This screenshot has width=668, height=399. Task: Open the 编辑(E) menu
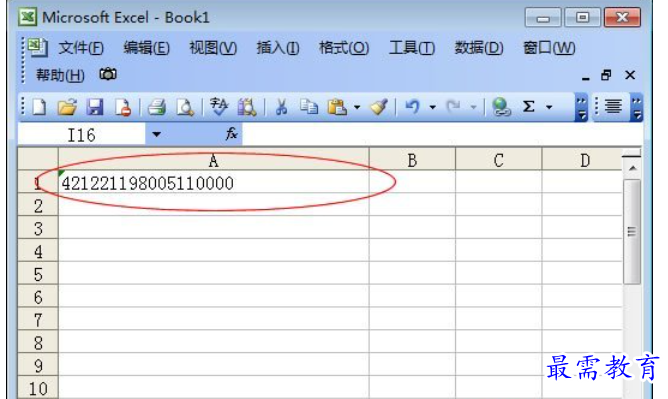coord(147,48)
